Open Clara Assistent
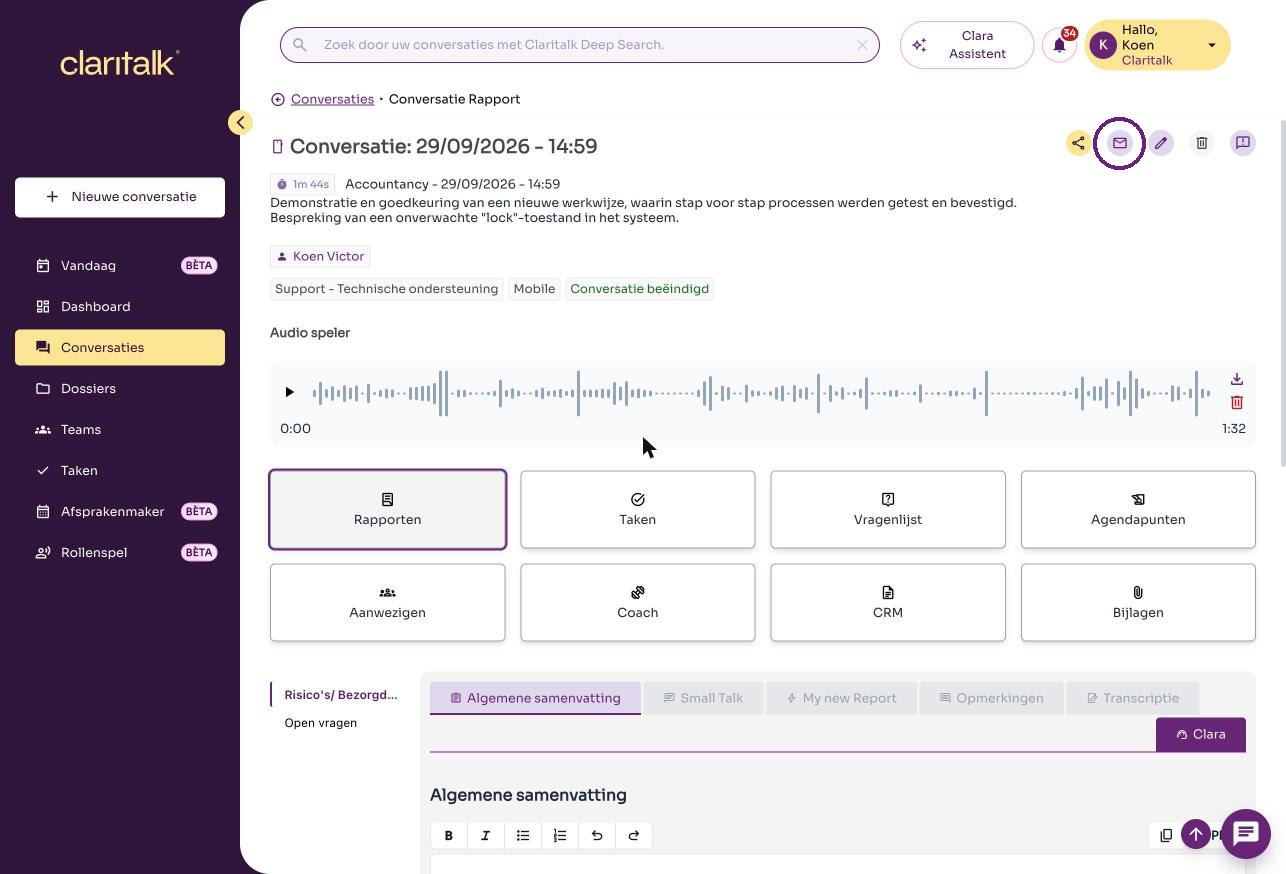The width and height of the screenshot is (1286, 874). click(967, 45)
